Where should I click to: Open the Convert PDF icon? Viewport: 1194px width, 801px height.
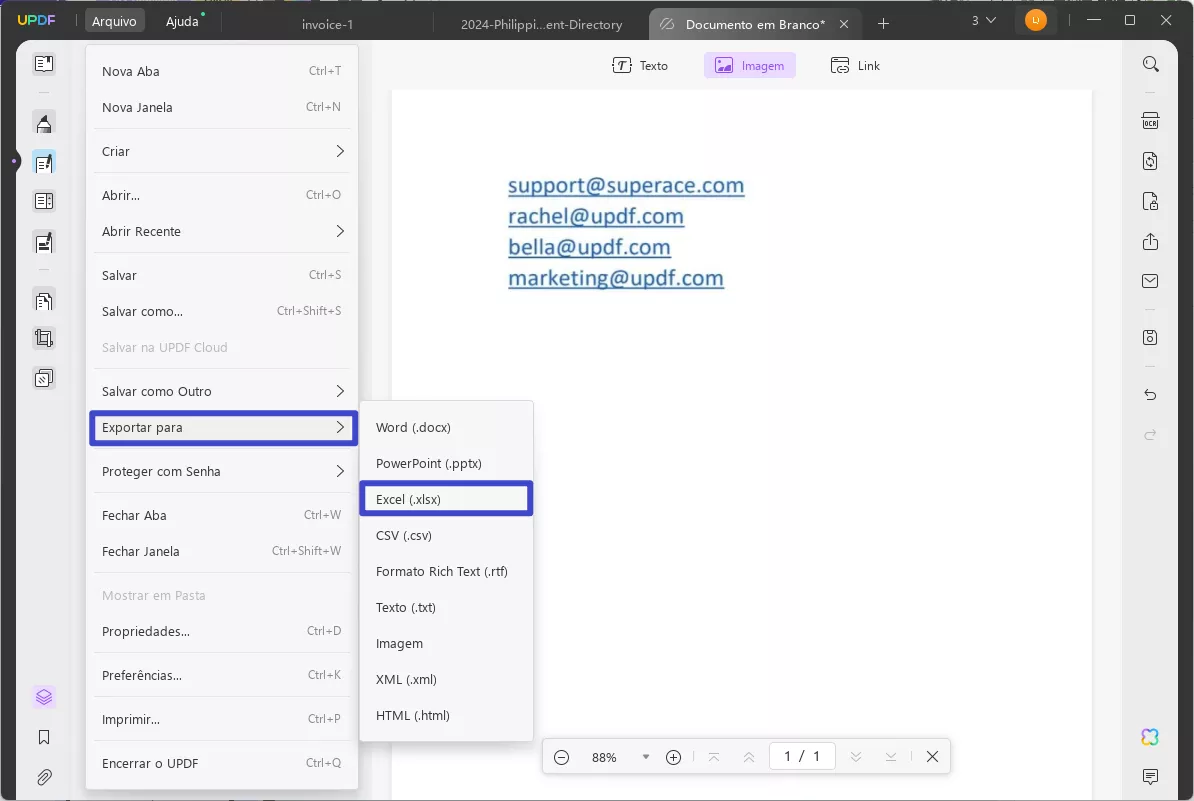1151,161
